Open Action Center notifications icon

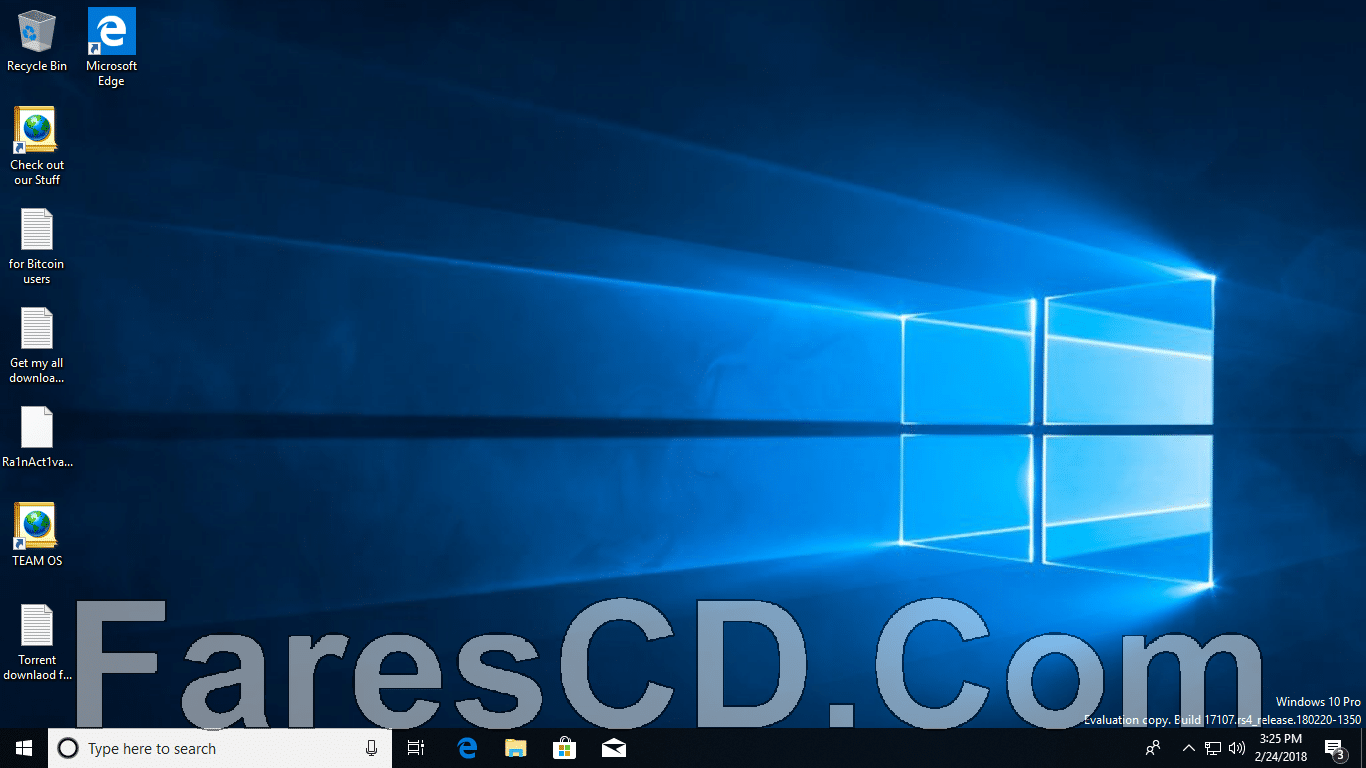(1334, 748)
